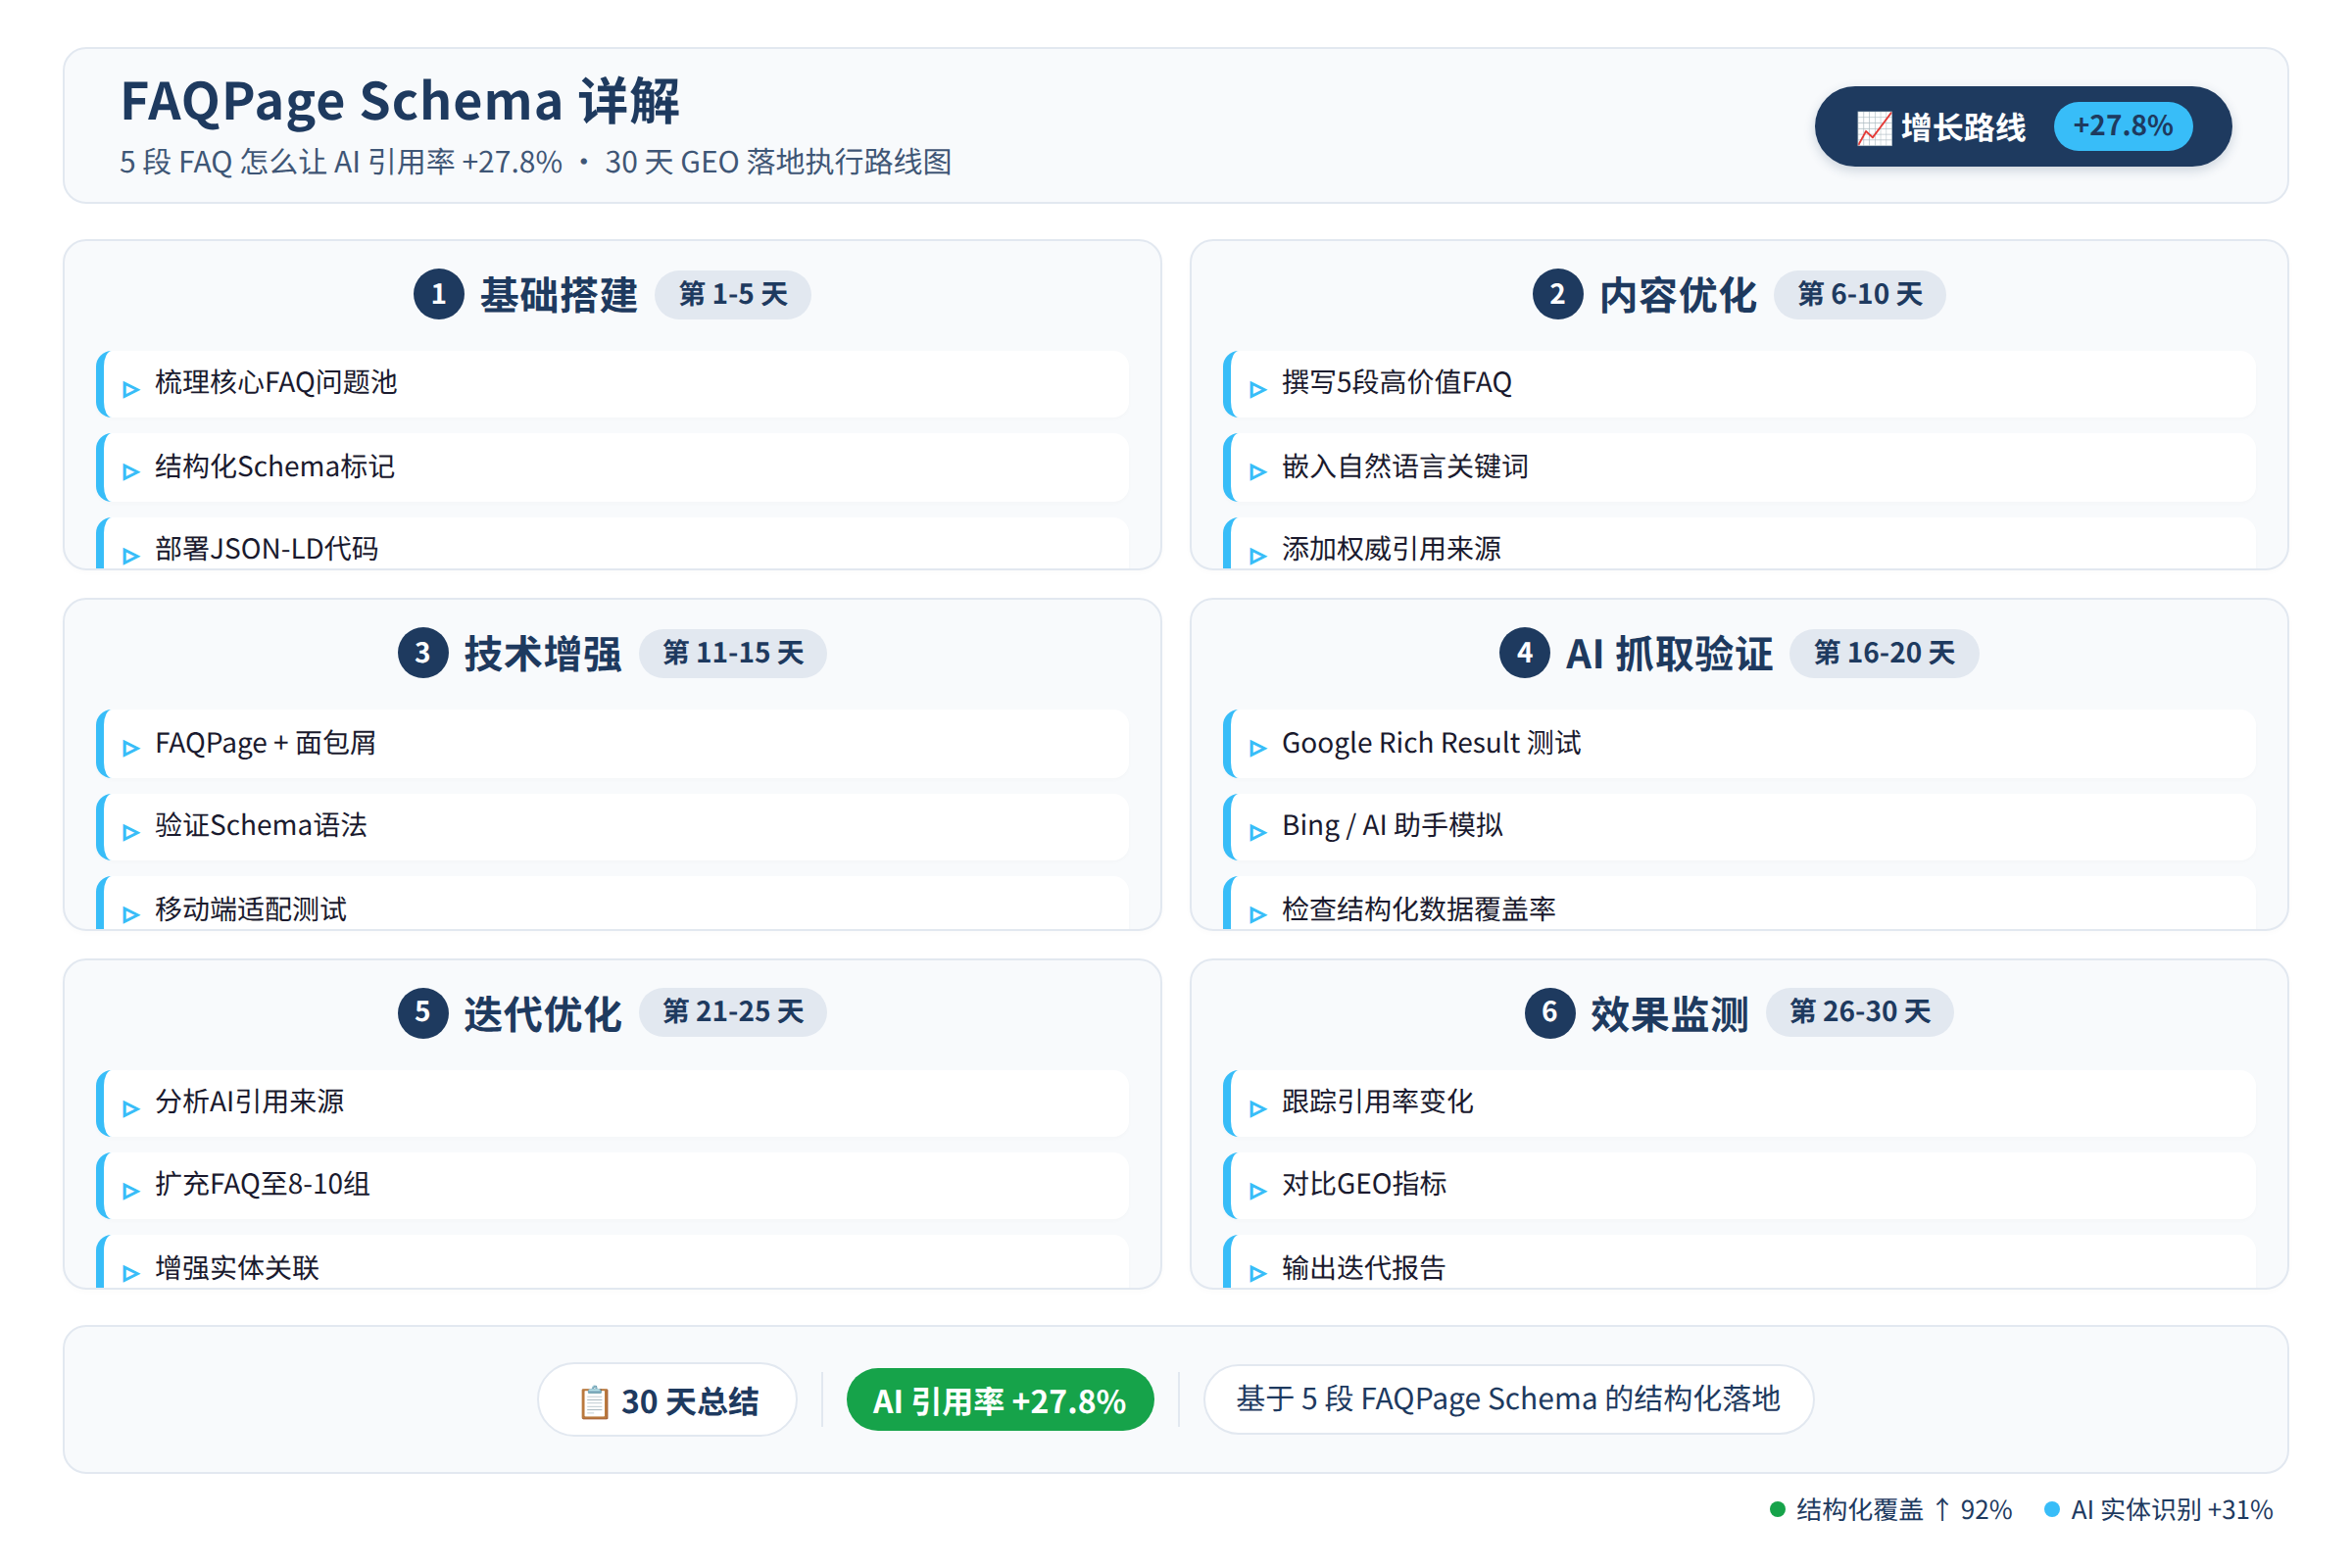Click the triangle bullet beside FAQPage + 面包屑
Viewport: 2352px width, 1568px height.
point(131,748)
